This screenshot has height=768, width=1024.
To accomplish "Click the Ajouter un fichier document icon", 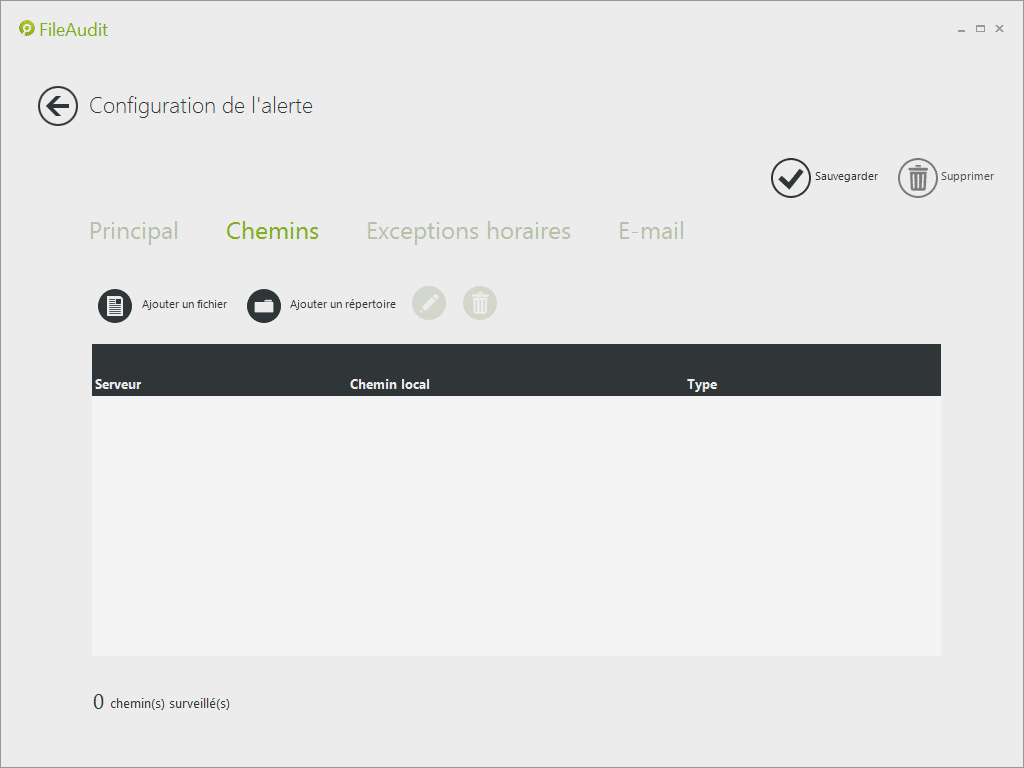I will point(115,305).
